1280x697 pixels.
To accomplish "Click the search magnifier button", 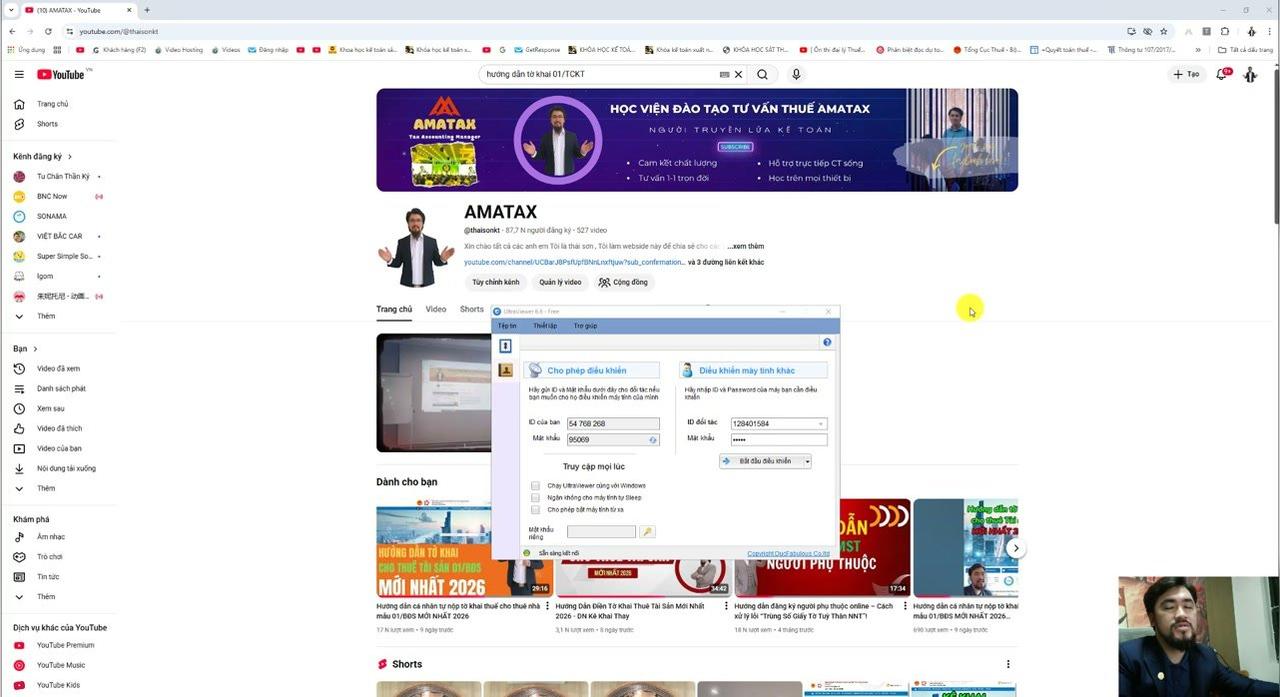I will tap(763, 74).
